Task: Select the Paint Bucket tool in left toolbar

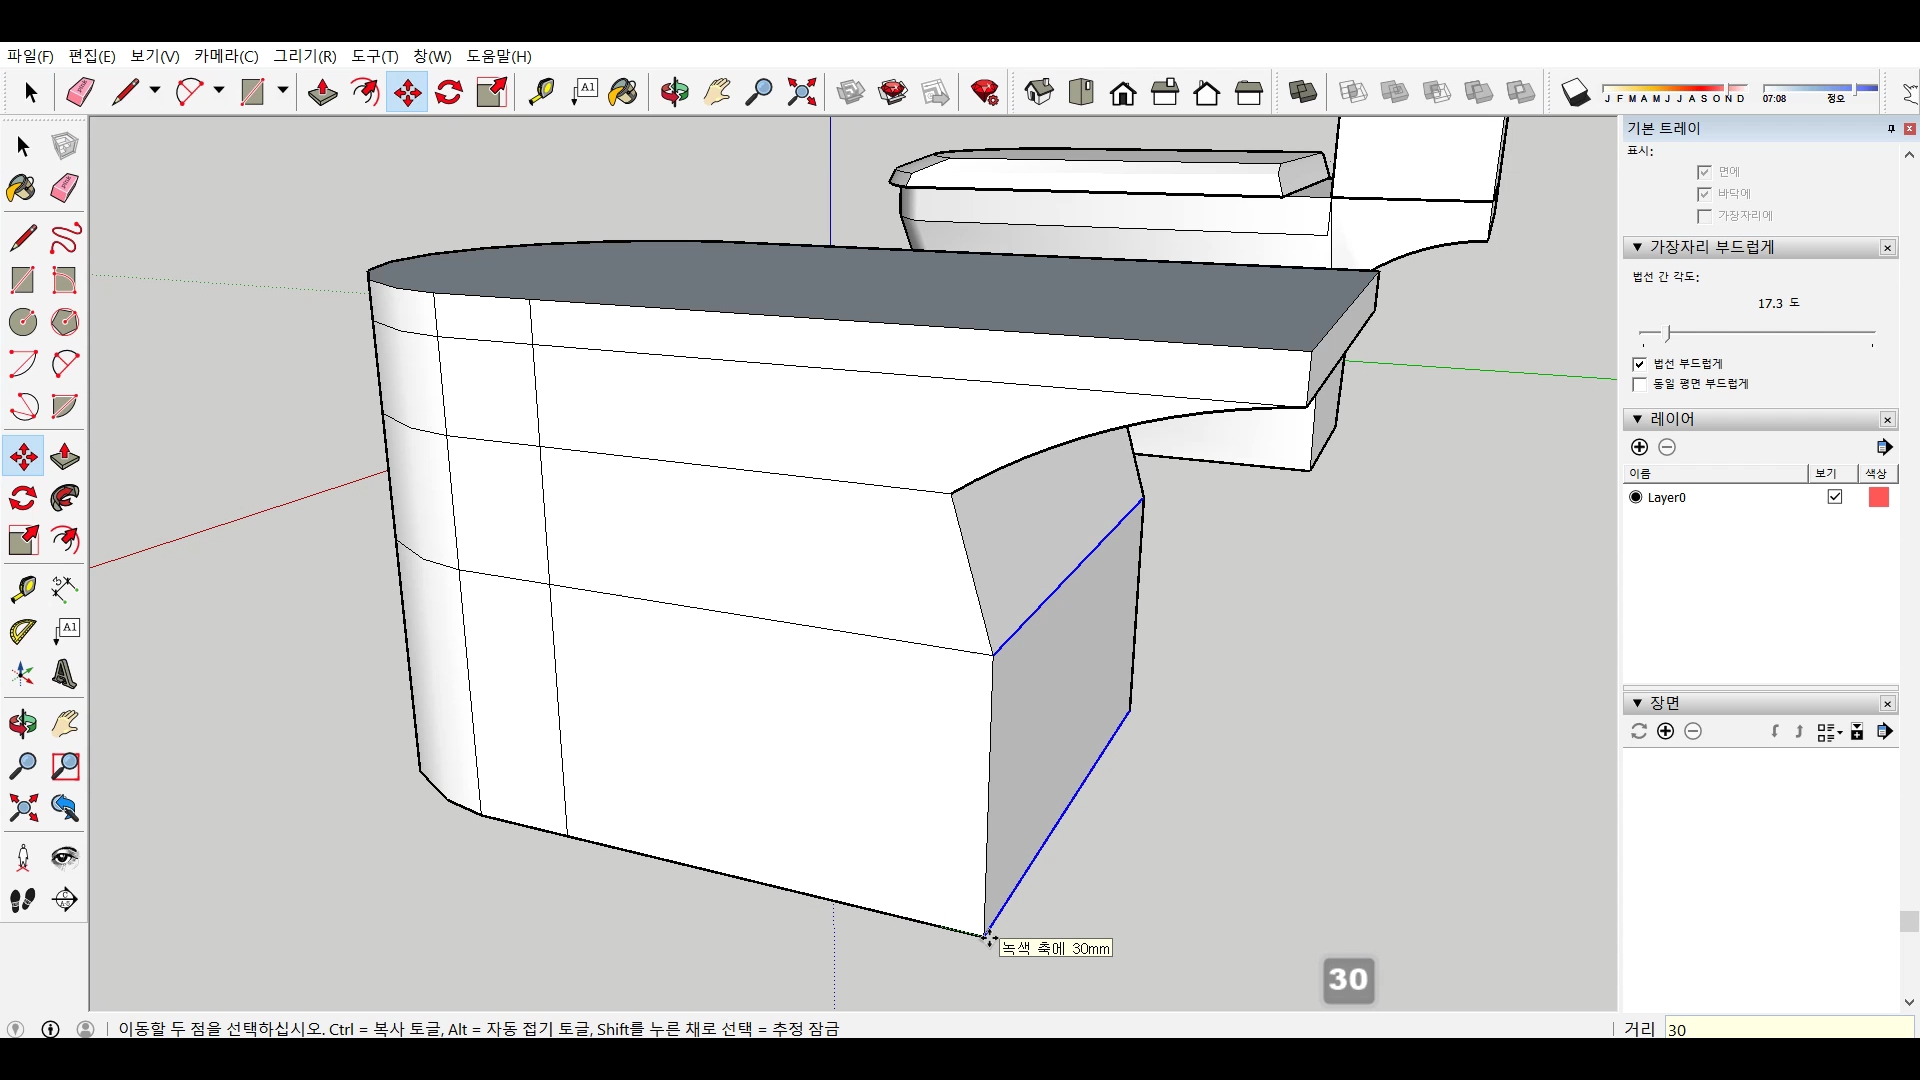Action: coord(21,189)
